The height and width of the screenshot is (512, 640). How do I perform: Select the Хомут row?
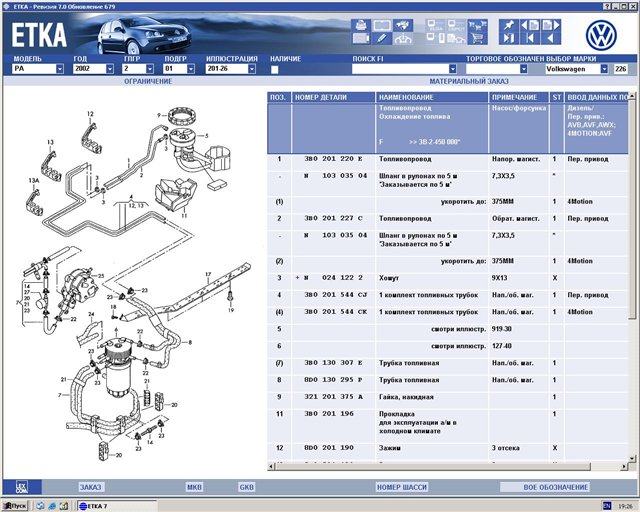click(447, 278)
